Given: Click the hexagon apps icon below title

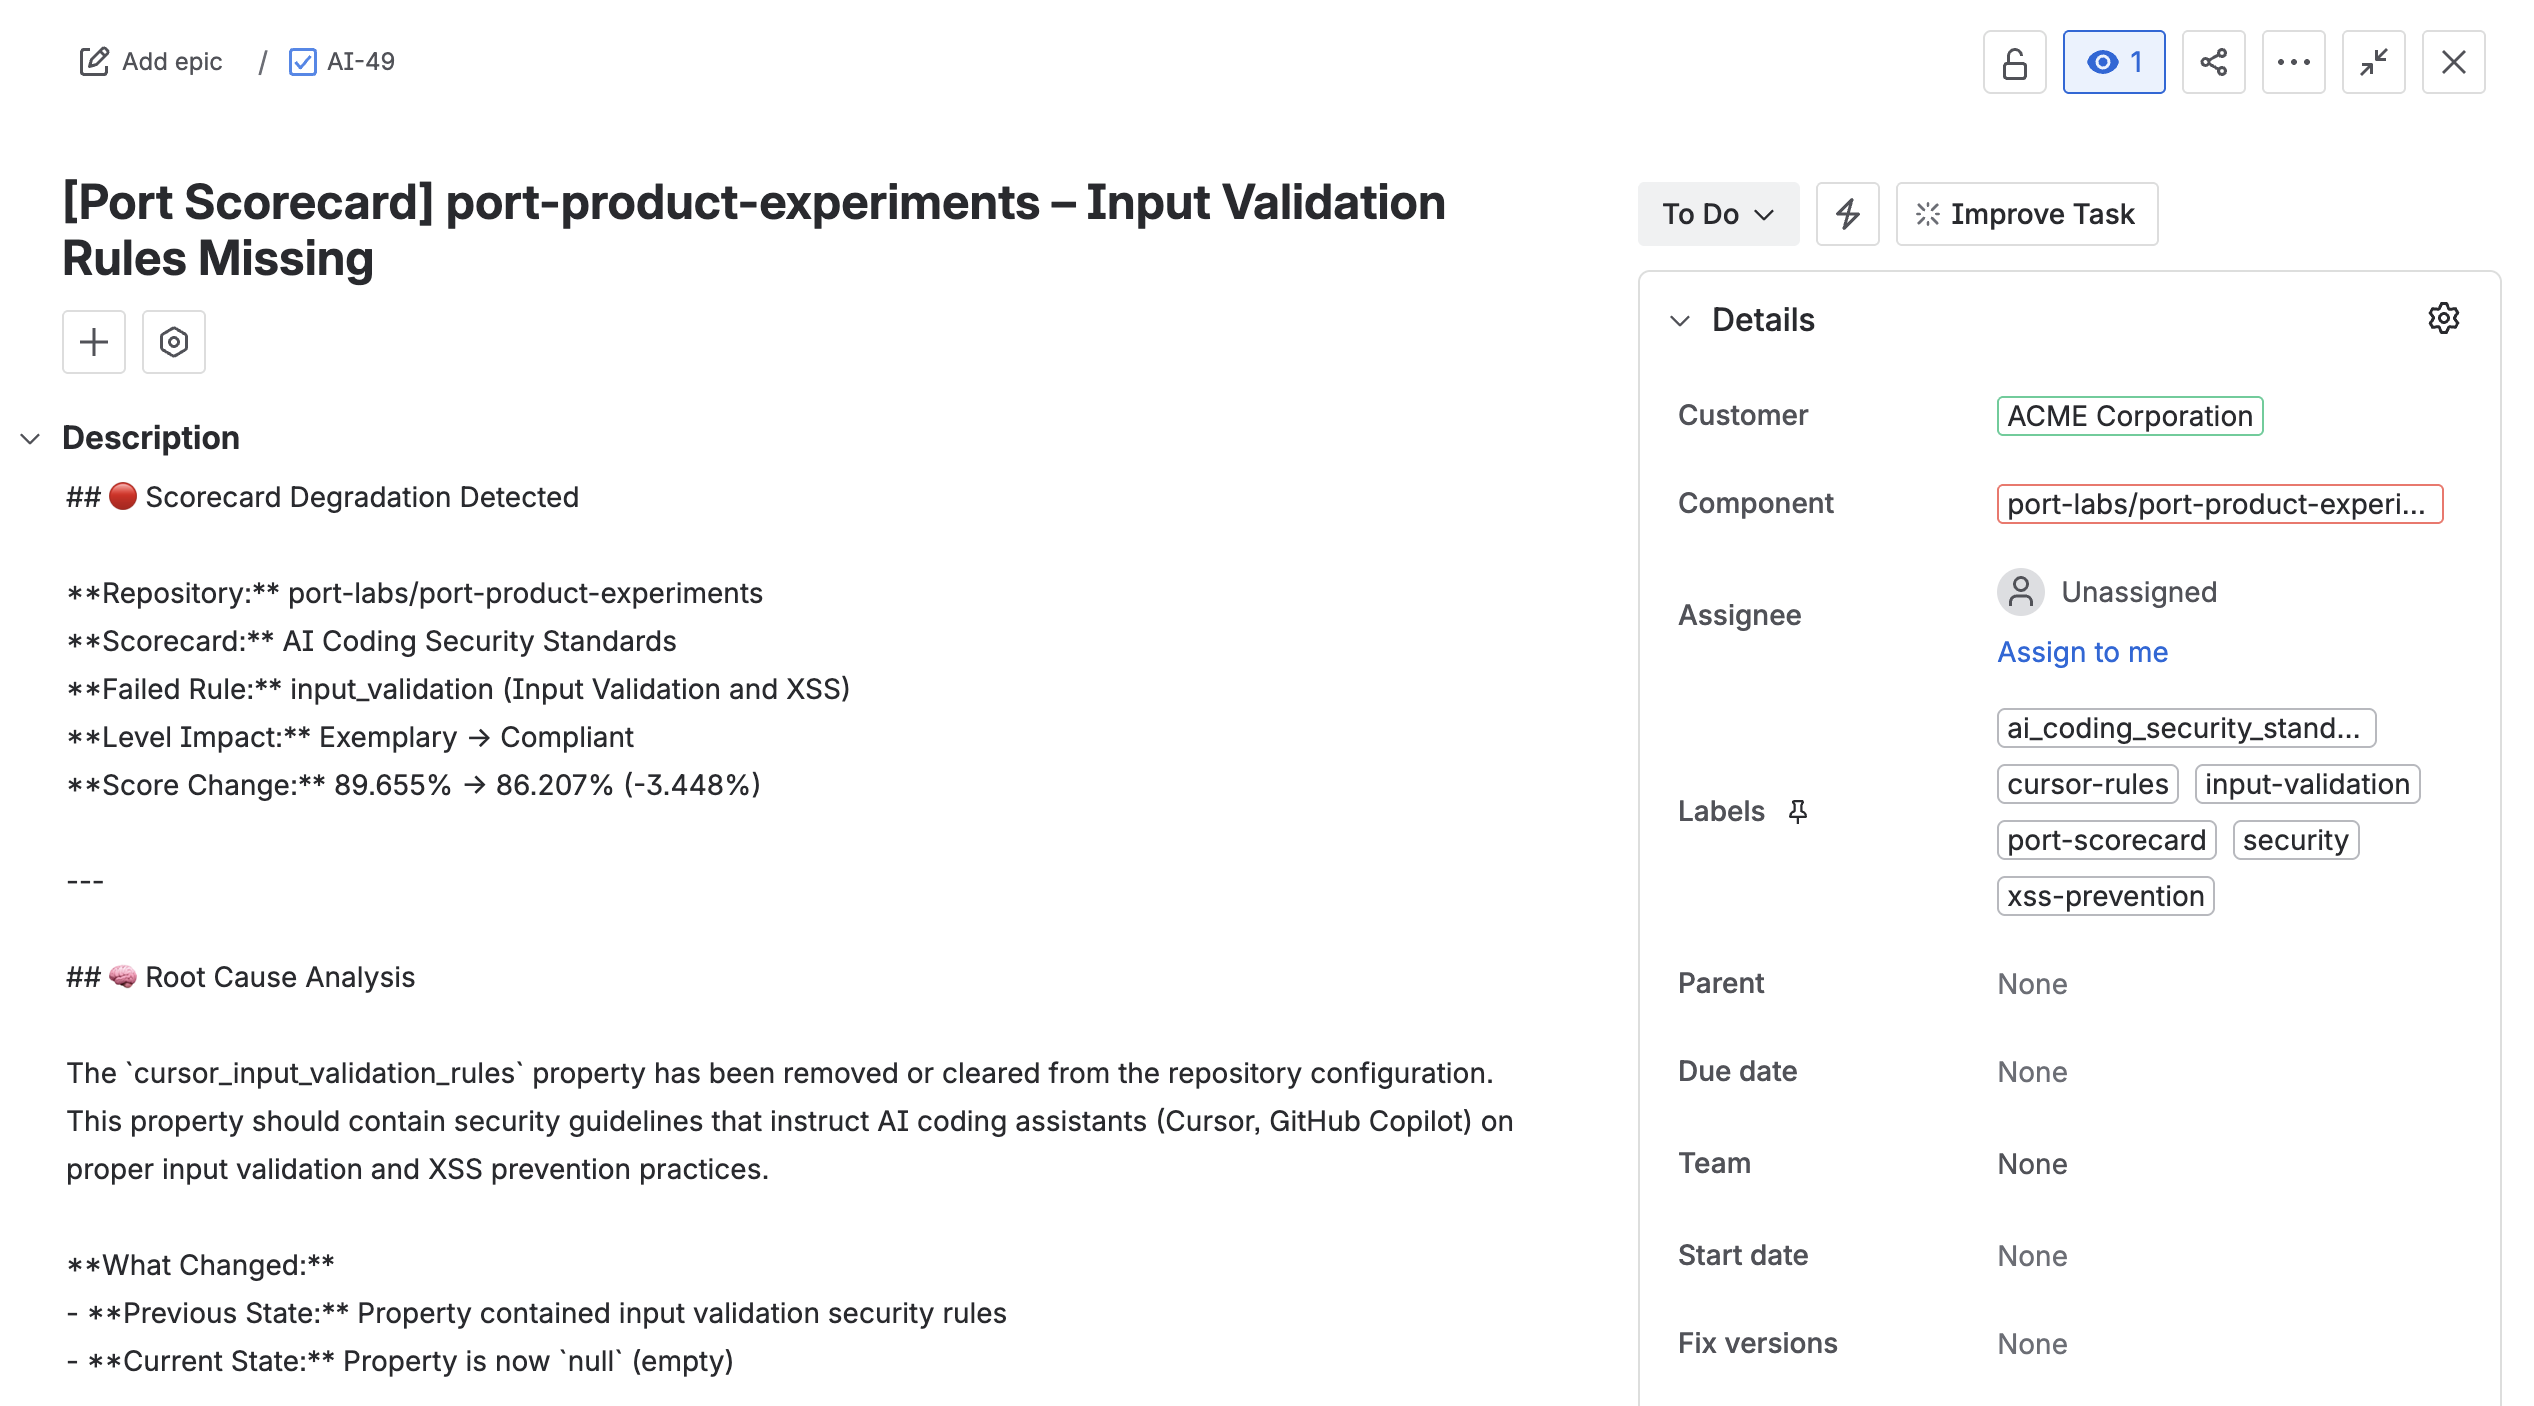Looking at the screenshot, I should pos(174,342).
